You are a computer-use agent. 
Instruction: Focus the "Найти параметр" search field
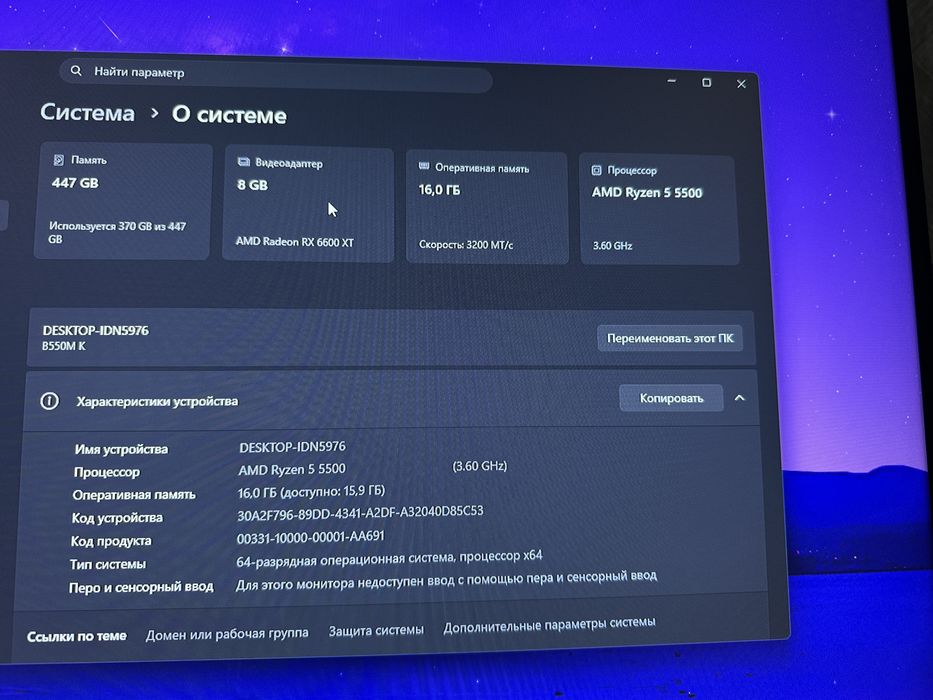click(275, 74)
